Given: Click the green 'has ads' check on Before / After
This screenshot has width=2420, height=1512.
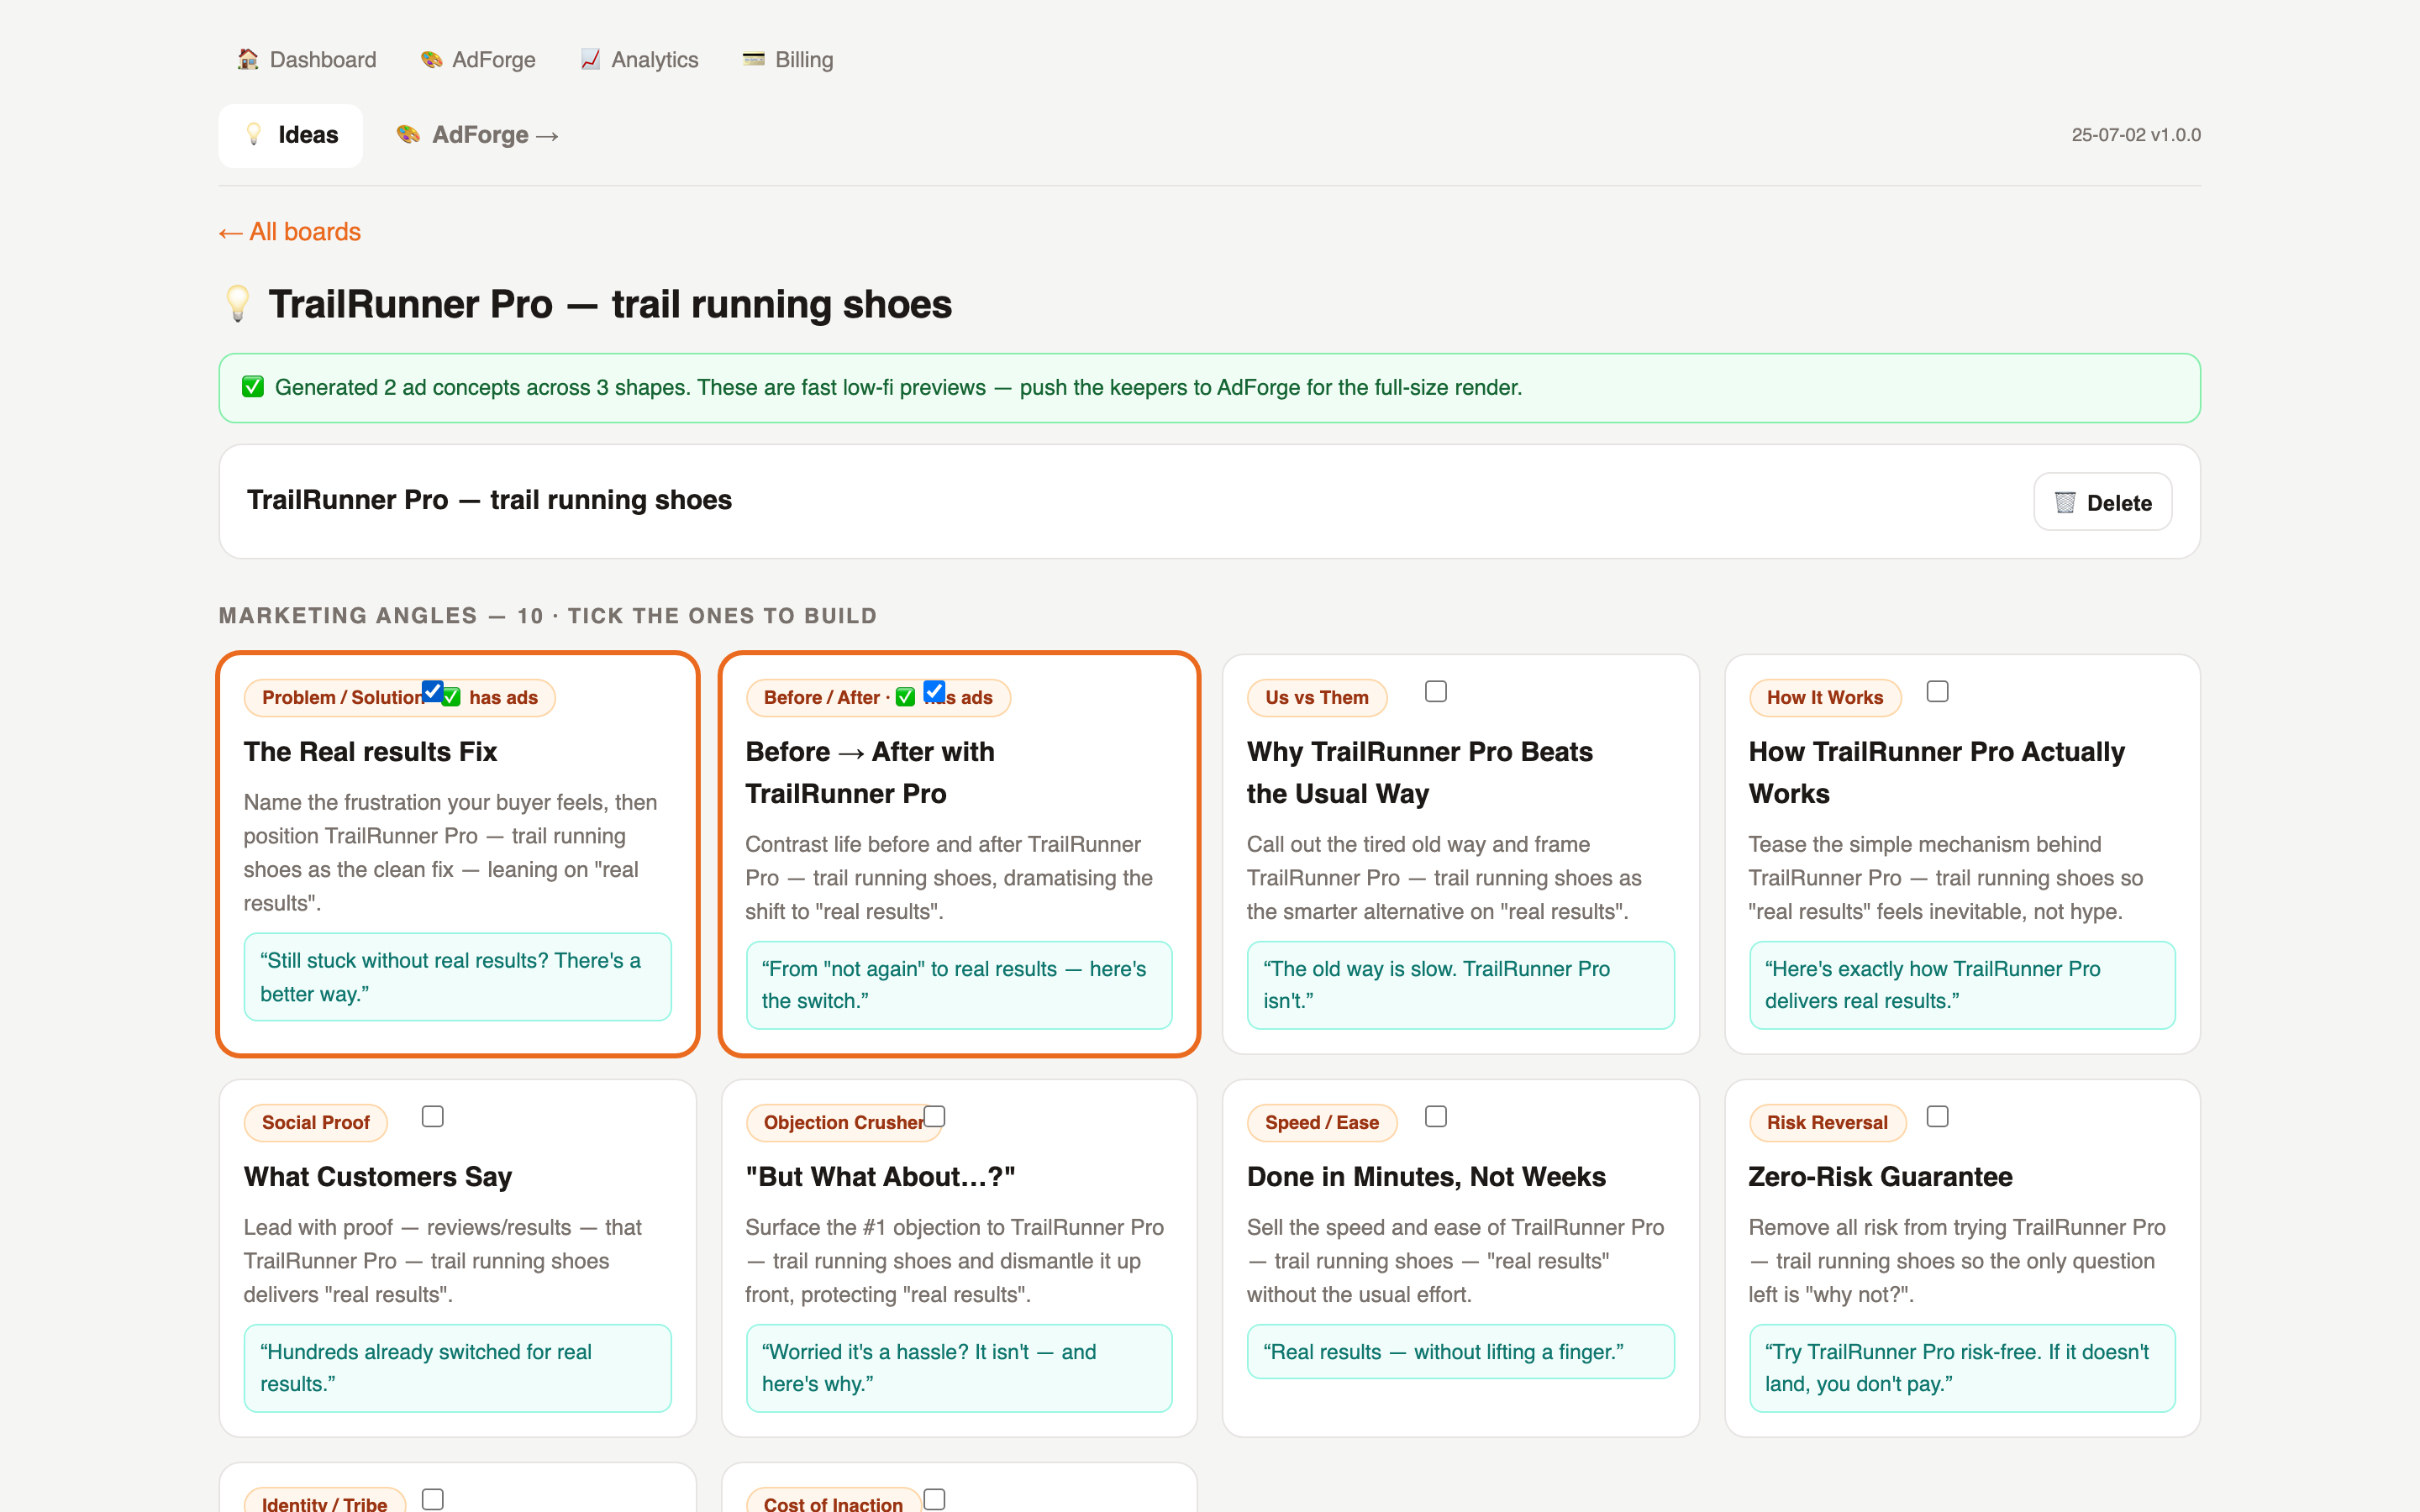Looking at the screenshot, I should coord(905,697).
